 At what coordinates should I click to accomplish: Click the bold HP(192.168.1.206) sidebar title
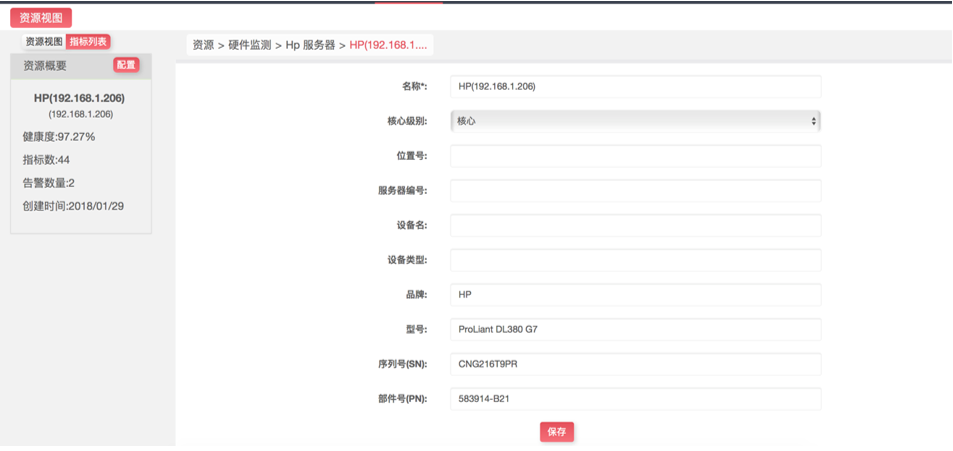pyautogui.click(x=80, y=98)
